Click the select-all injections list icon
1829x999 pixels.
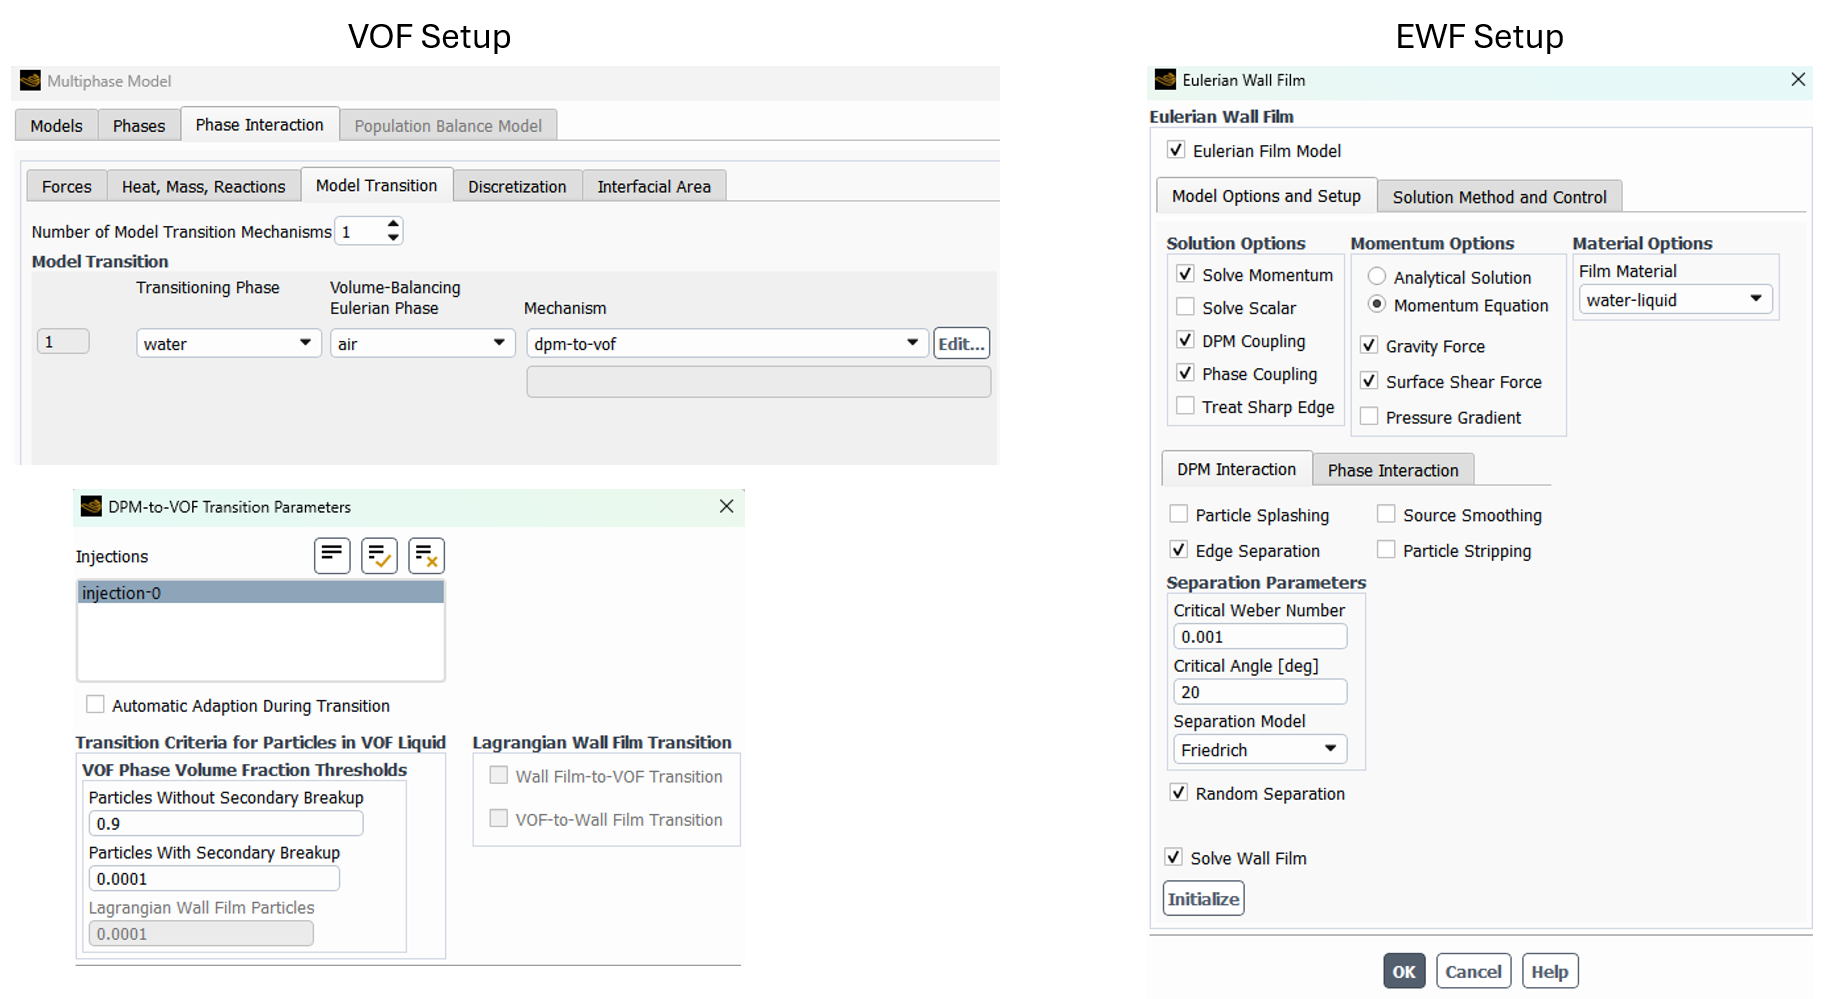(332, 555)
